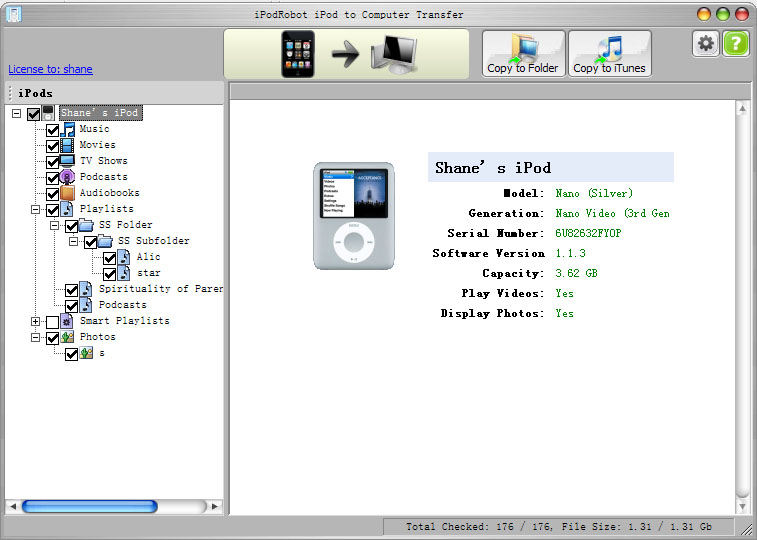Uncheck the star playlist checkbox

click(x=110, y=274)
